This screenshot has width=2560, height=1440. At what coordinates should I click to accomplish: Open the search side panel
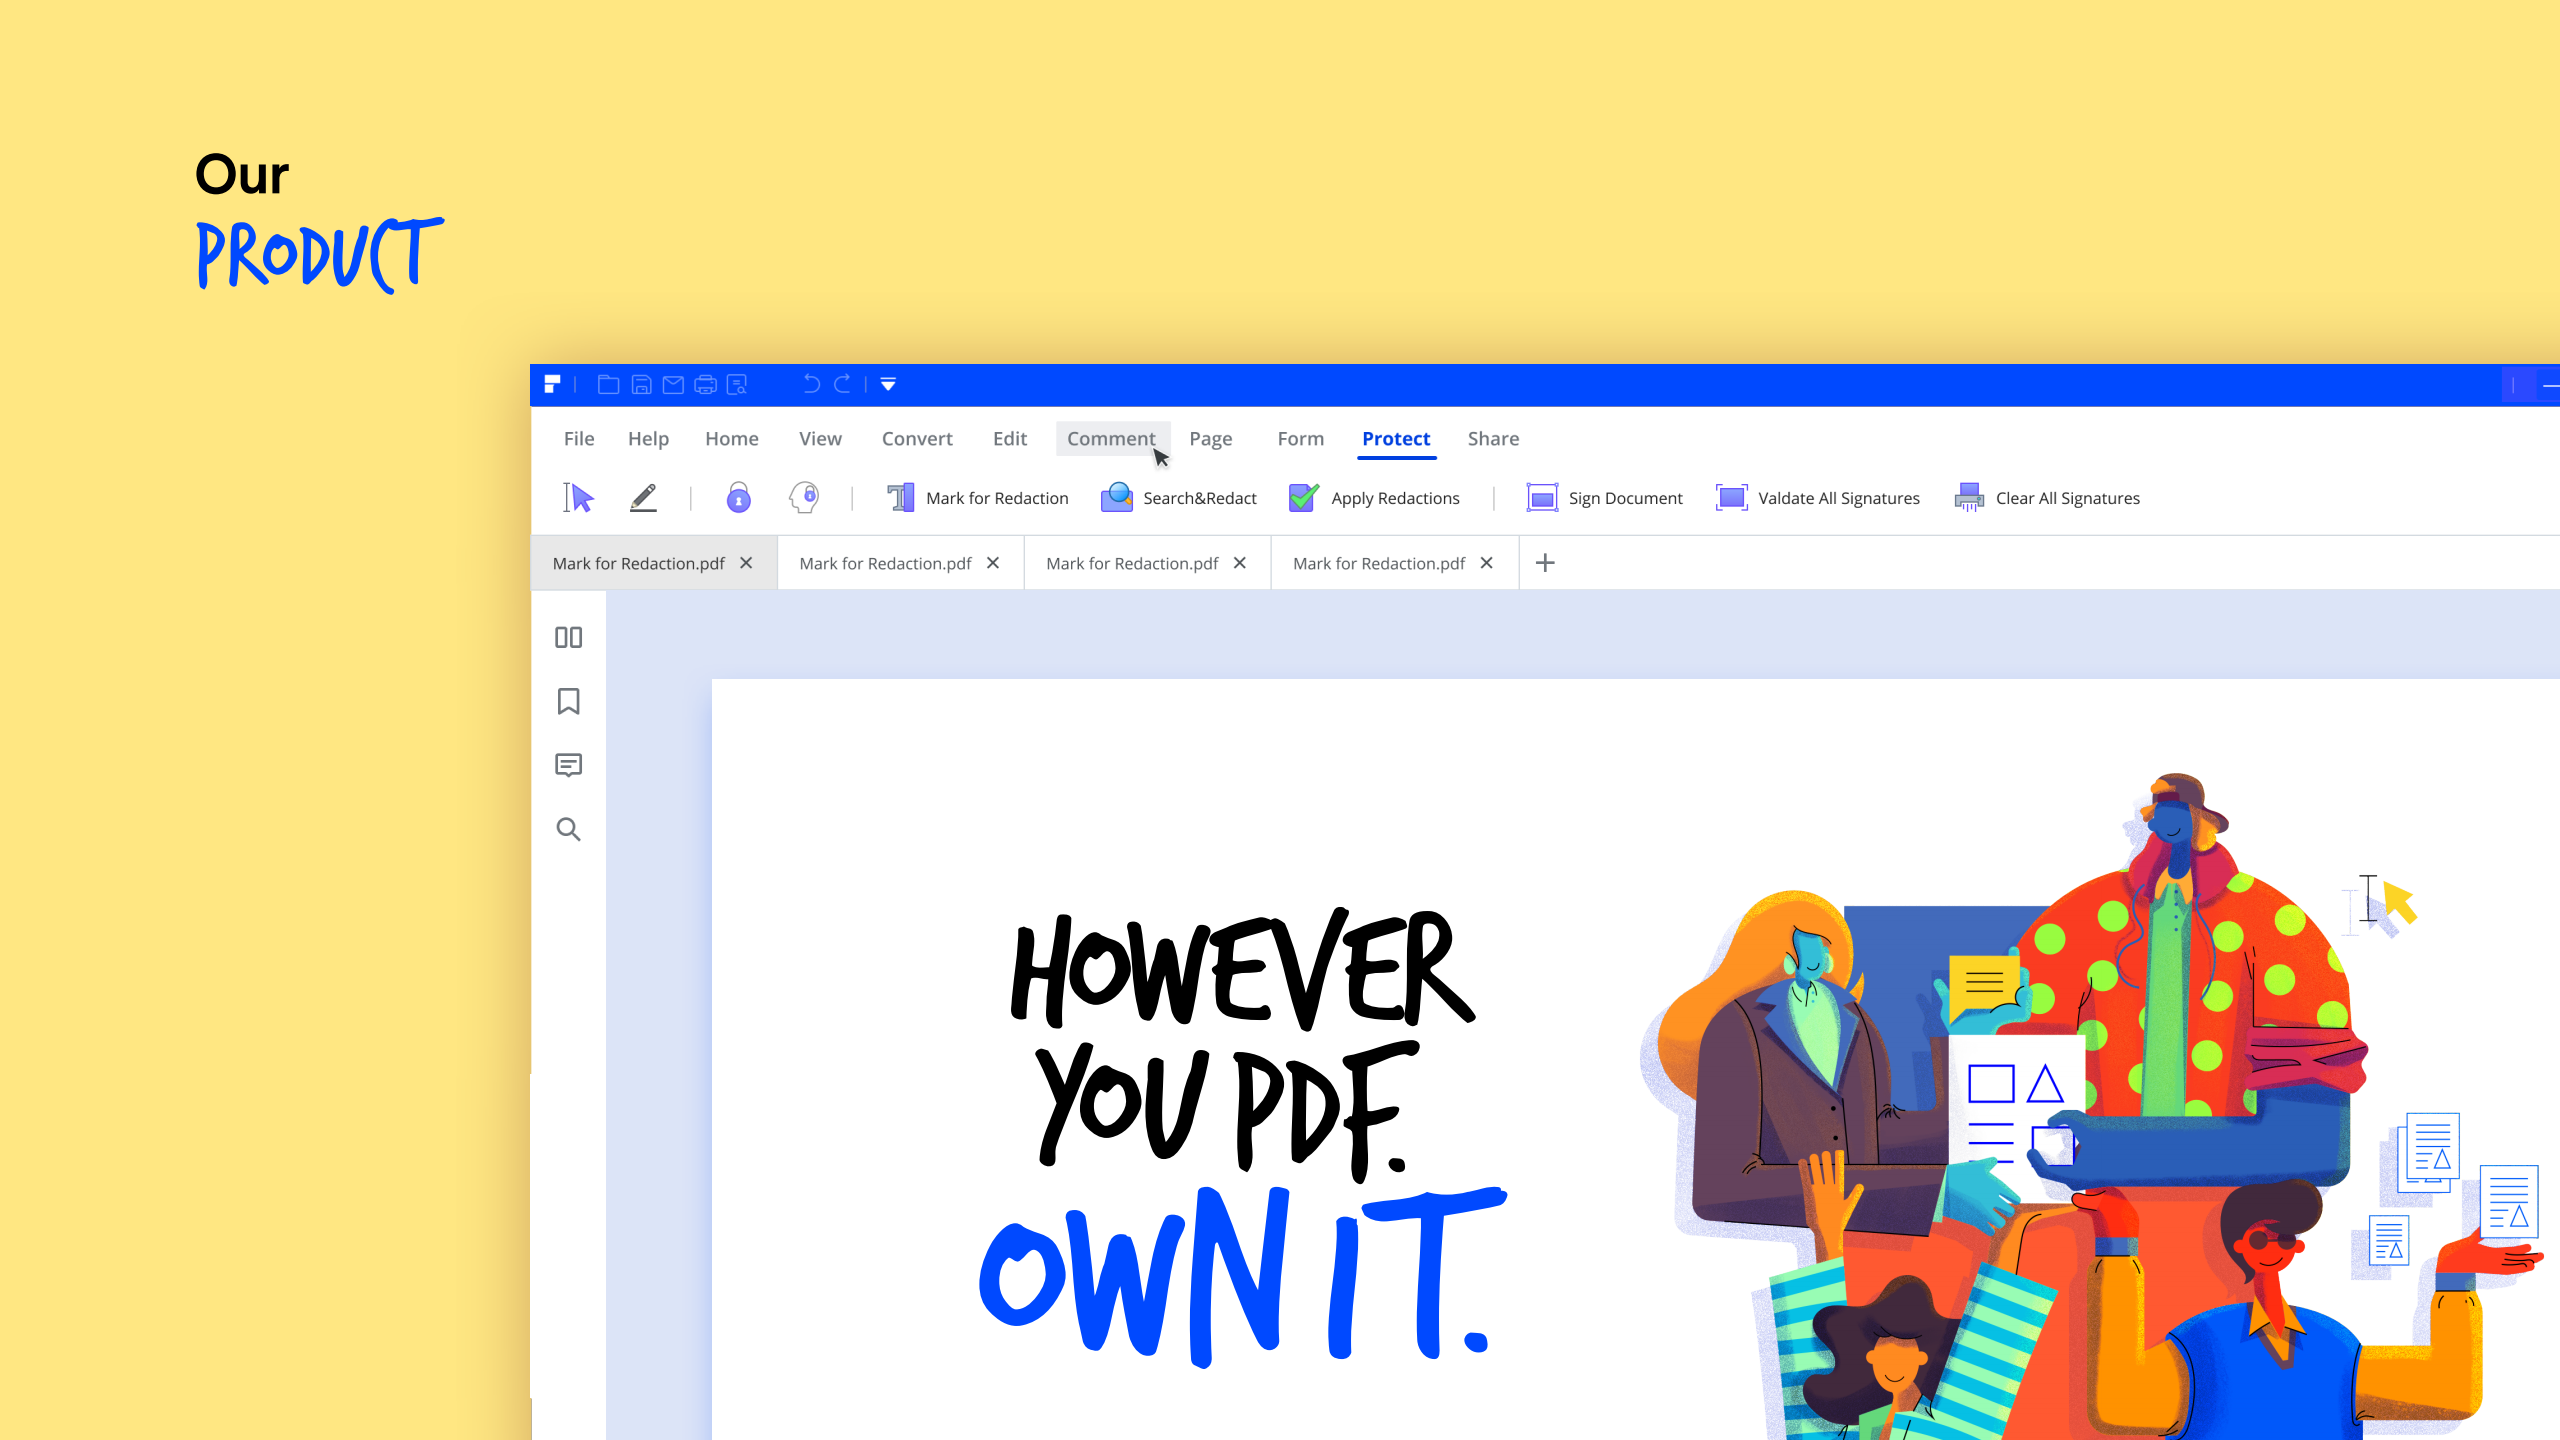[568, 829]
